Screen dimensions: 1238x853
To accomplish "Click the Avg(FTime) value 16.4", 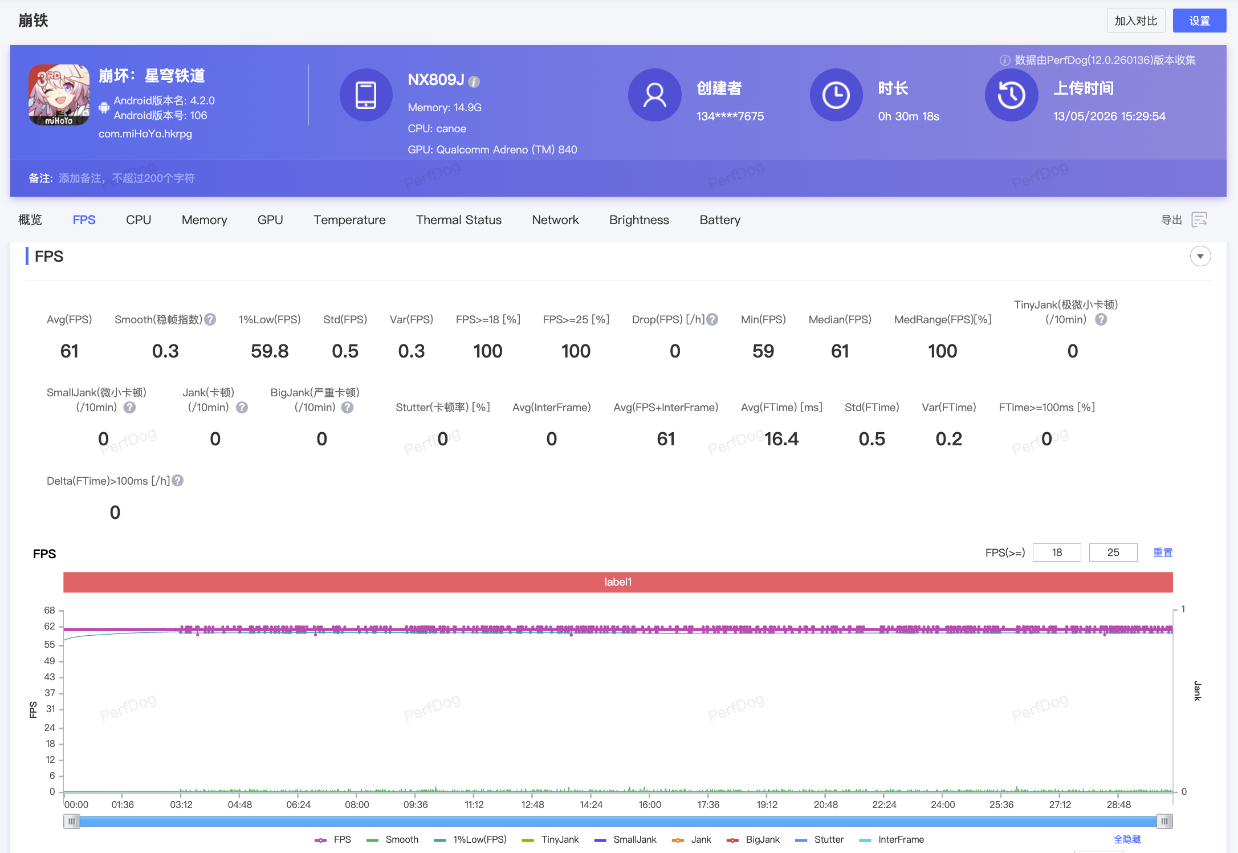I will pyautogui.click(x=781, y=439).
